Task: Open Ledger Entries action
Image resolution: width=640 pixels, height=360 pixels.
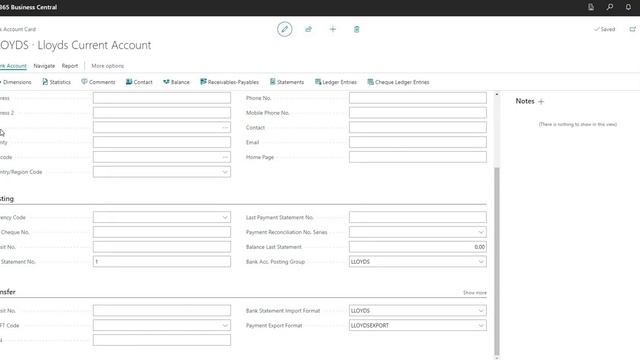Action: pyautogui.click(x=336, y=82)
